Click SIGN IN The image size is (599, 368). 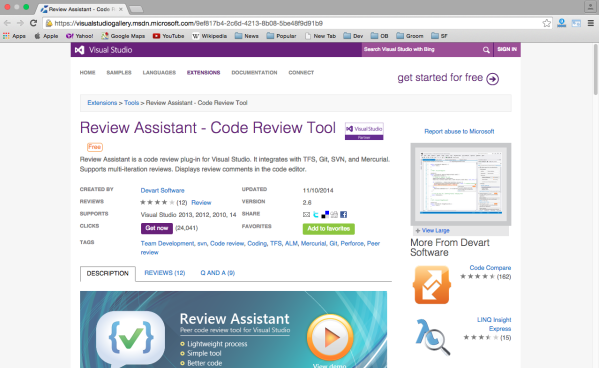[x=507, y=49]
